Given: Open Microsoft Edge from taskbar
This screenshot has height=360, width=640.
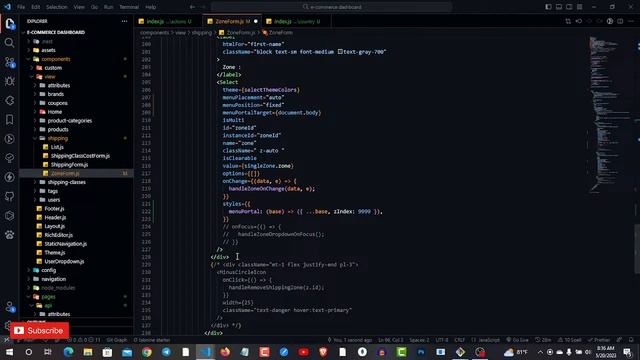Looking at the screenshot, I should click(x=68, y=352).
